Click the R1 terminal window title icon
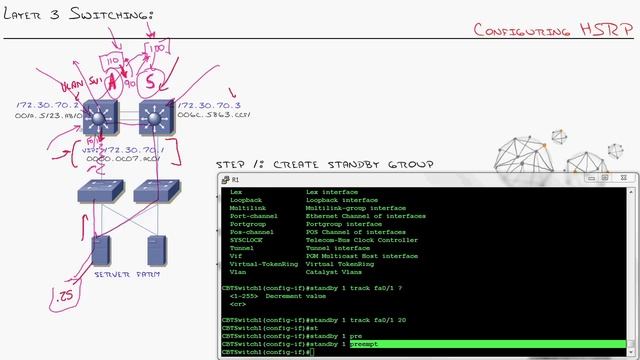Viewport: 640px width, 360px height. [225, 180]
